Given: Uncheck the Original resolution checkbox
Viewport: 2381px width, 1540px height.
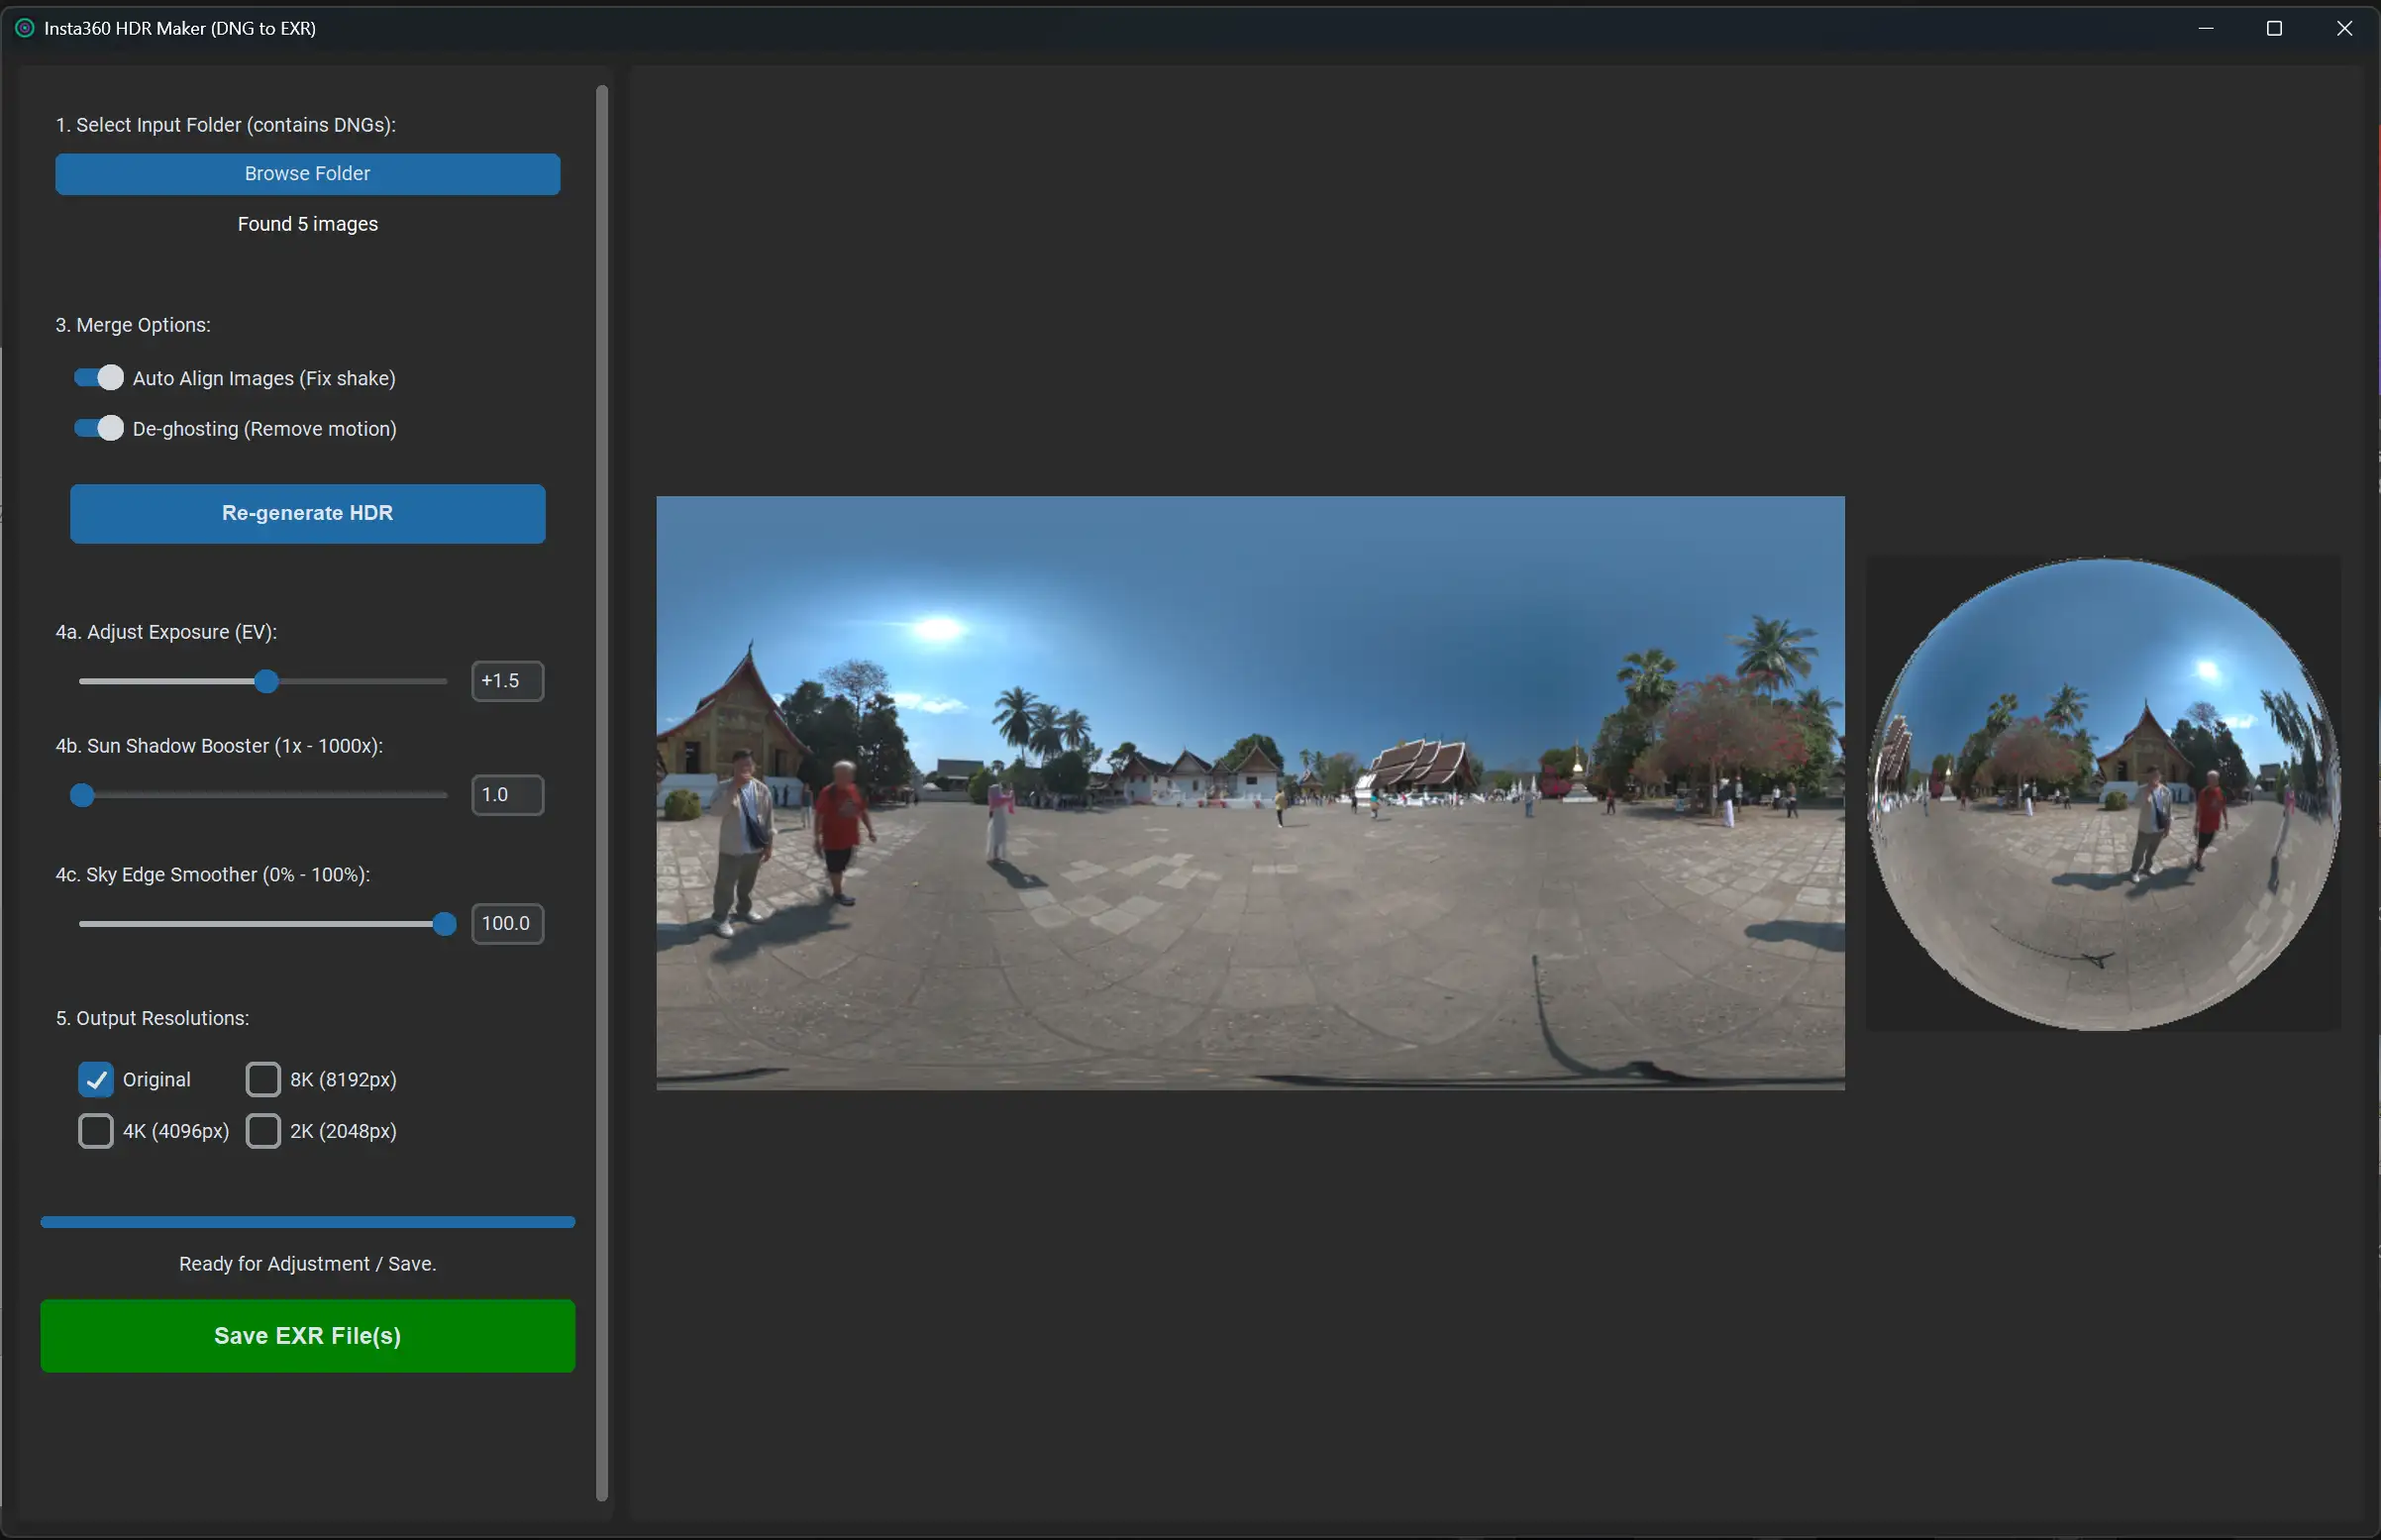Looking at the screenshot, I should coord(96,1080).
